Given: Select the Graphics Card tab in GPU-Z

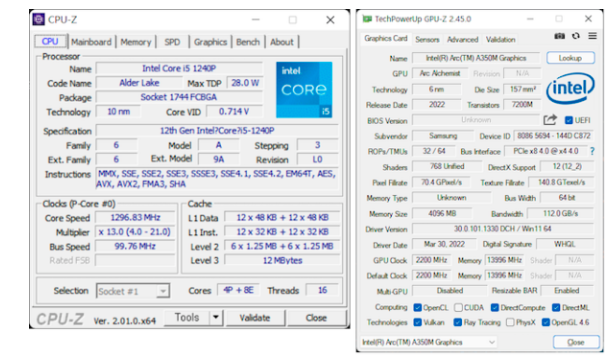Looking at the screenshot, I should point(385,38).
